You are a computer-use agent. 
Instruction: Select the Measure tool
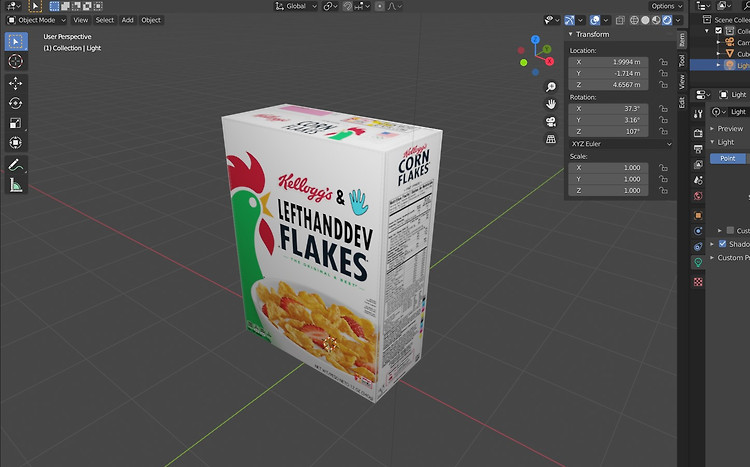pos(16,185)
